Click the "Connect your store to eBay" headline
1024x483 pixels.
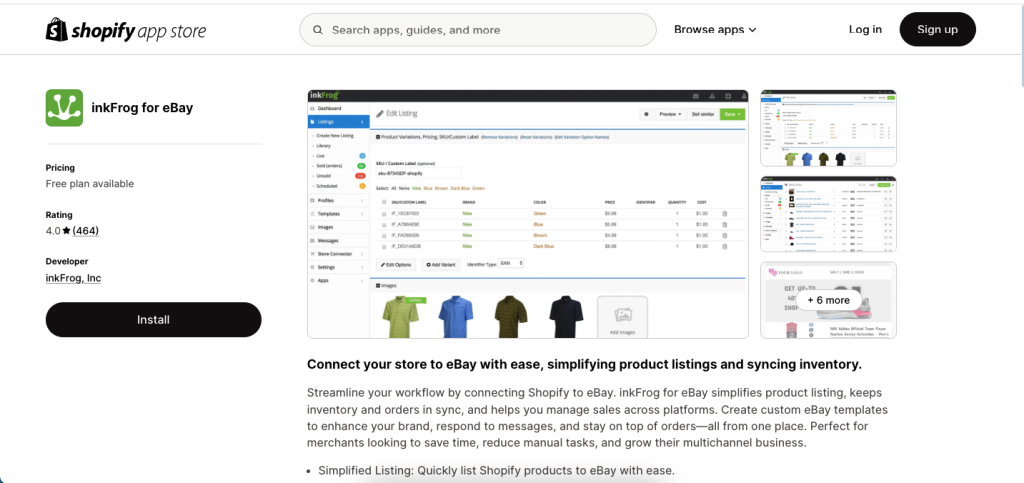pos(584,365)
